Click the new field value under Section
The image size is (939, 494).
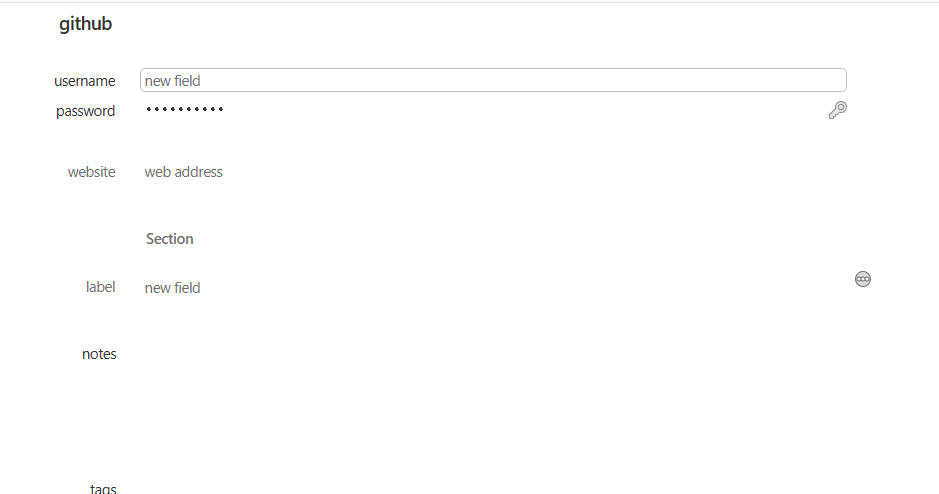(x=173, y=288)
